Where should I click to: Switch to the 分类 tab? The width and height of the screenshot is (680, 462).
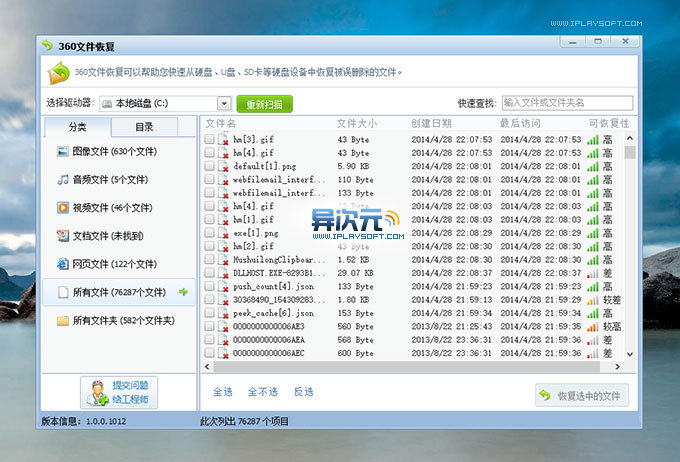[x=78, y=127]
